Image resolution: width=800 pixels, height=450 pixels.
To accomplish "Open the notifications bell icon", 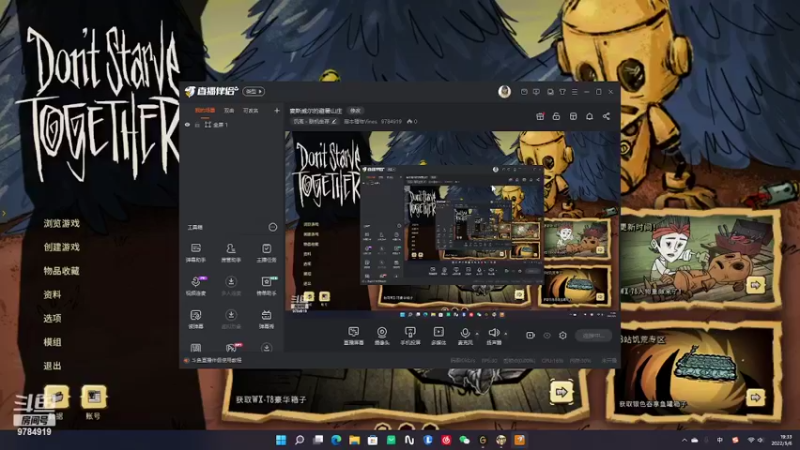I will (589, 116).
